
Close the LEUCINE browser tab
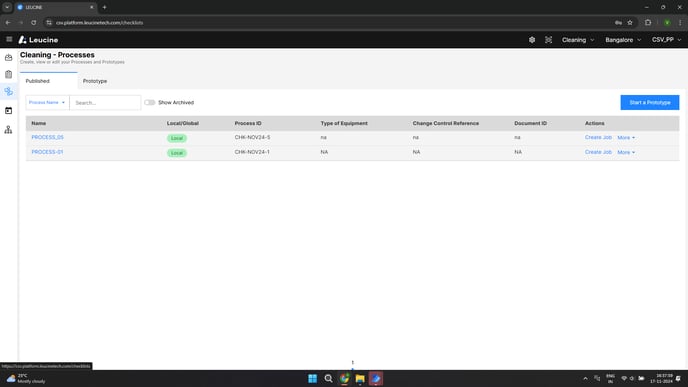coord(92,7)
